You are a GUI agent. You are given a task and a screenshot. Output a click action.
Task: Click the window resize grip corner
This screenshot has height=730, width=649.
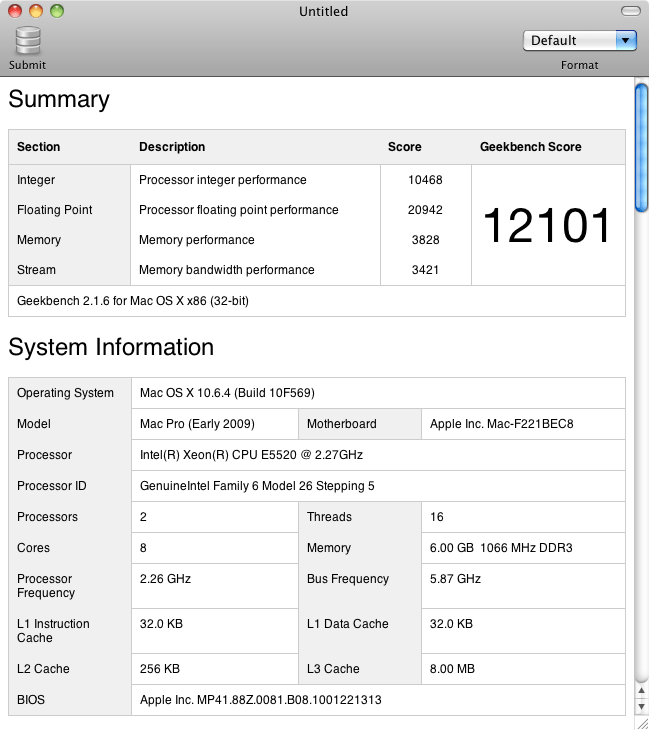pos(642,723)
